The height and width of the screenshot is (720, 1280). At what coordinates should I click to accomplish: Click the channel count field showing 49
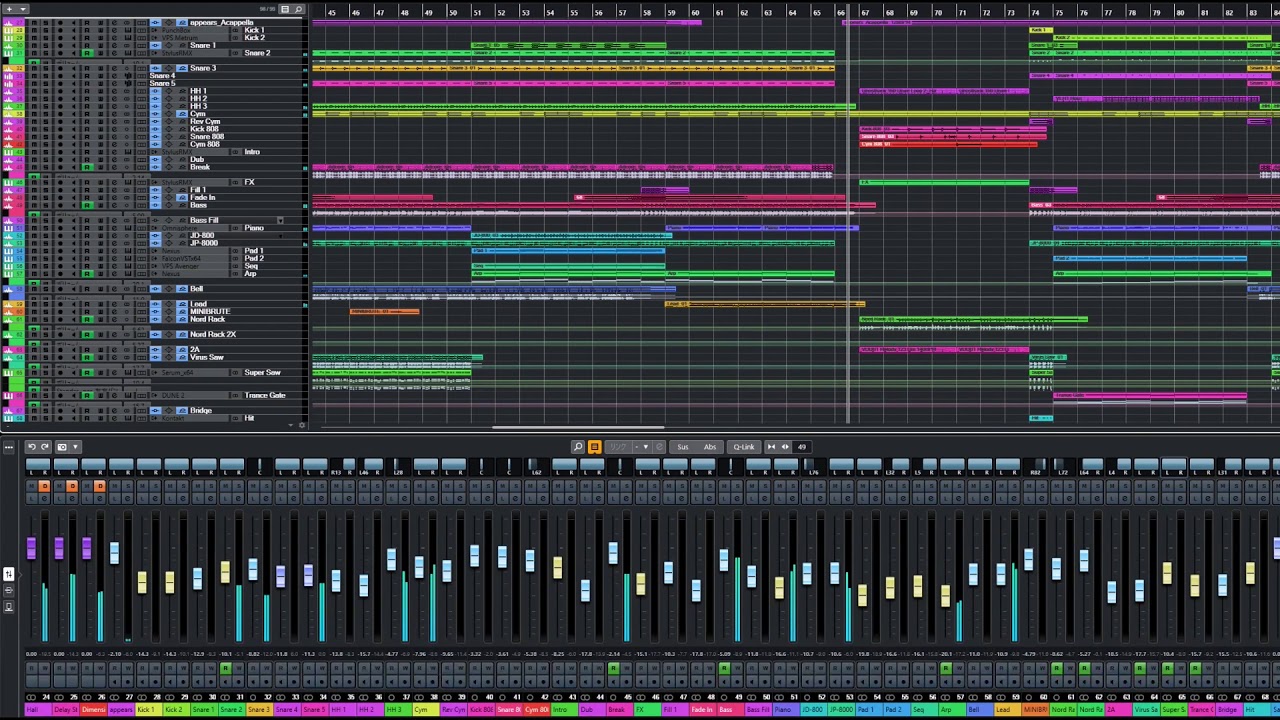[x=802, y=447]
